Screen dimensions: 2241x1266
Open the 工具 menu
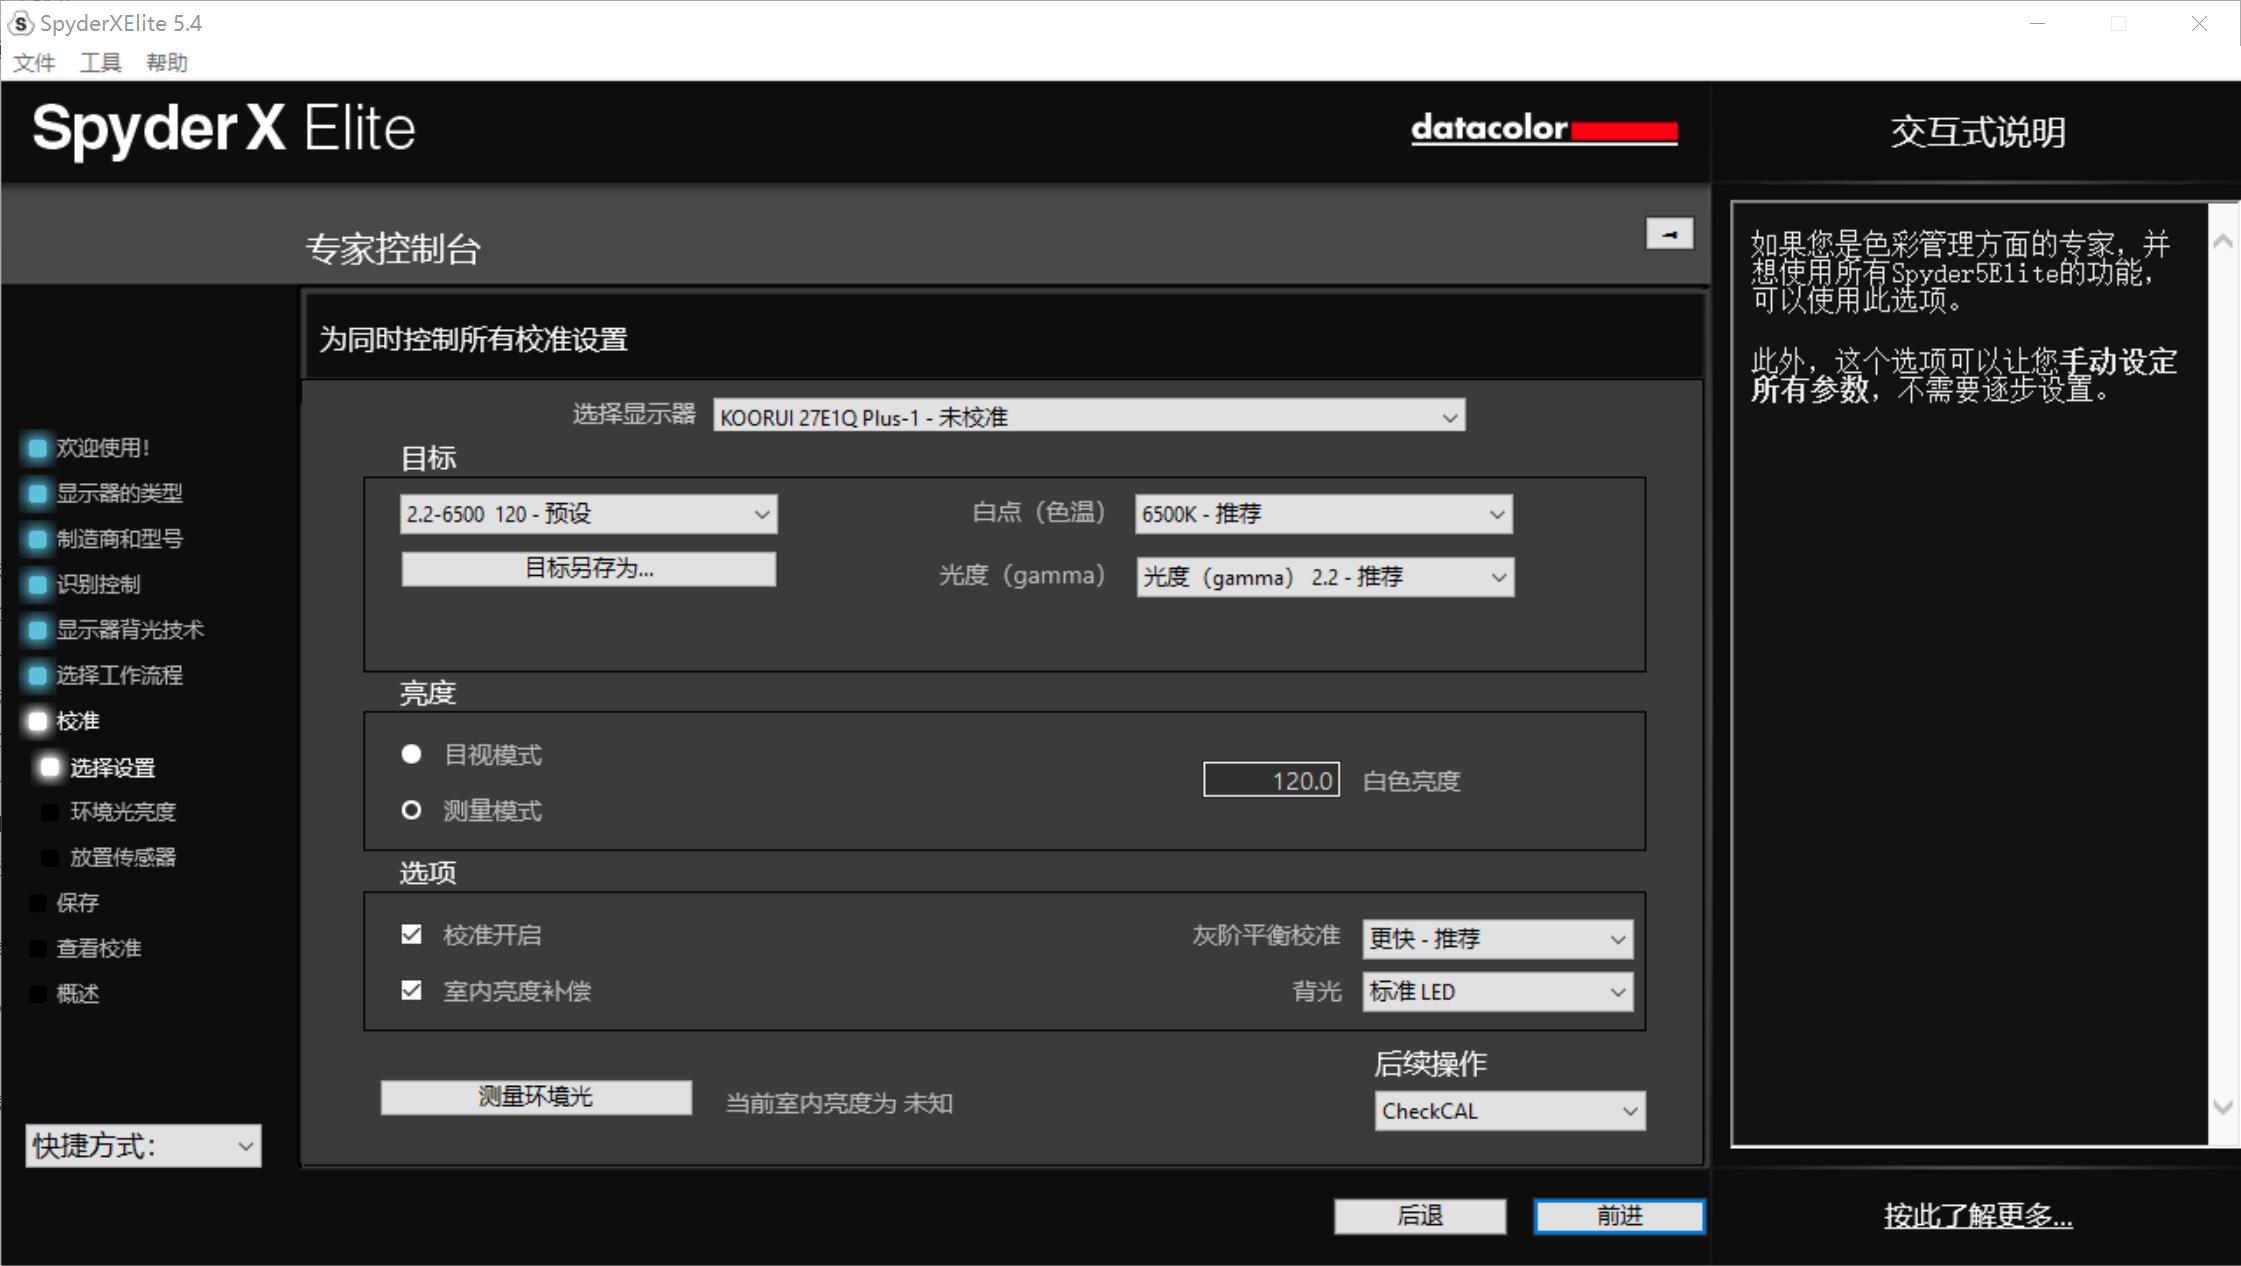tap(100, 63)
